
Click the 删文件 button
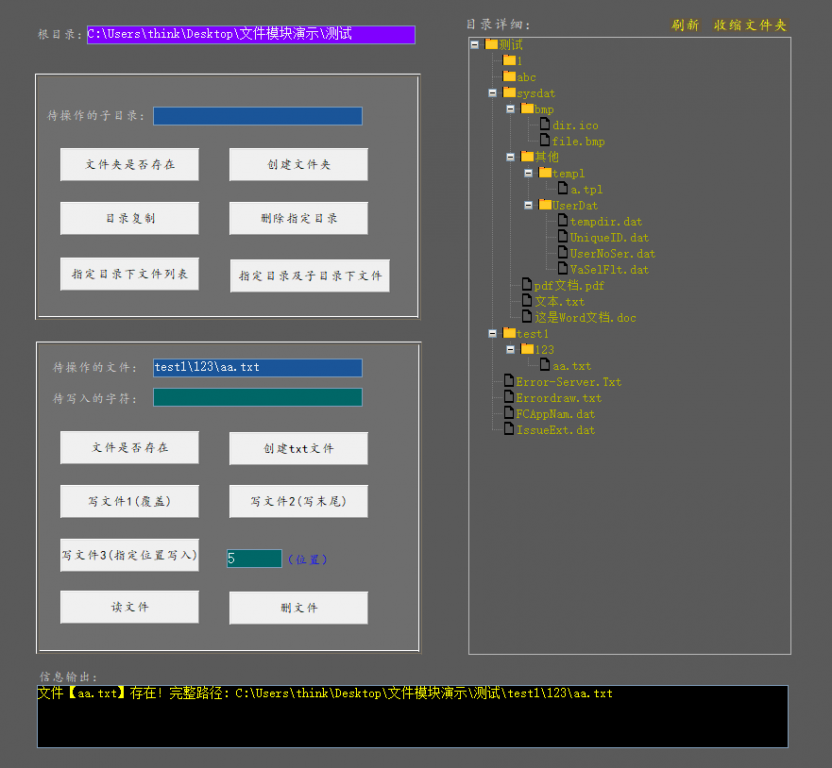coord(298,608)
